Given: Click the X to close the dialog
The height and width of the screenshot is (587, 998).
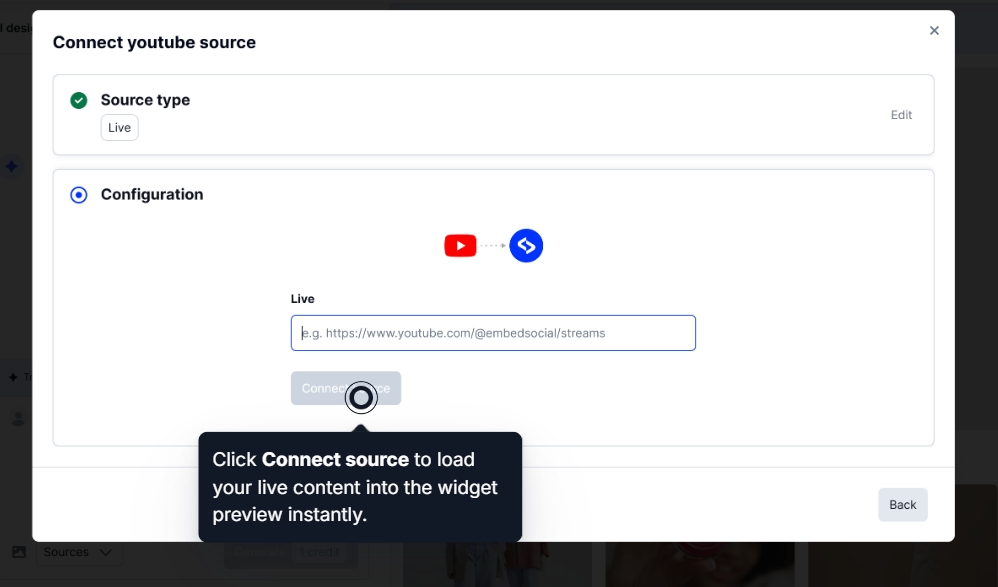Looking at the screenshot, I should (x=935, y=30).
